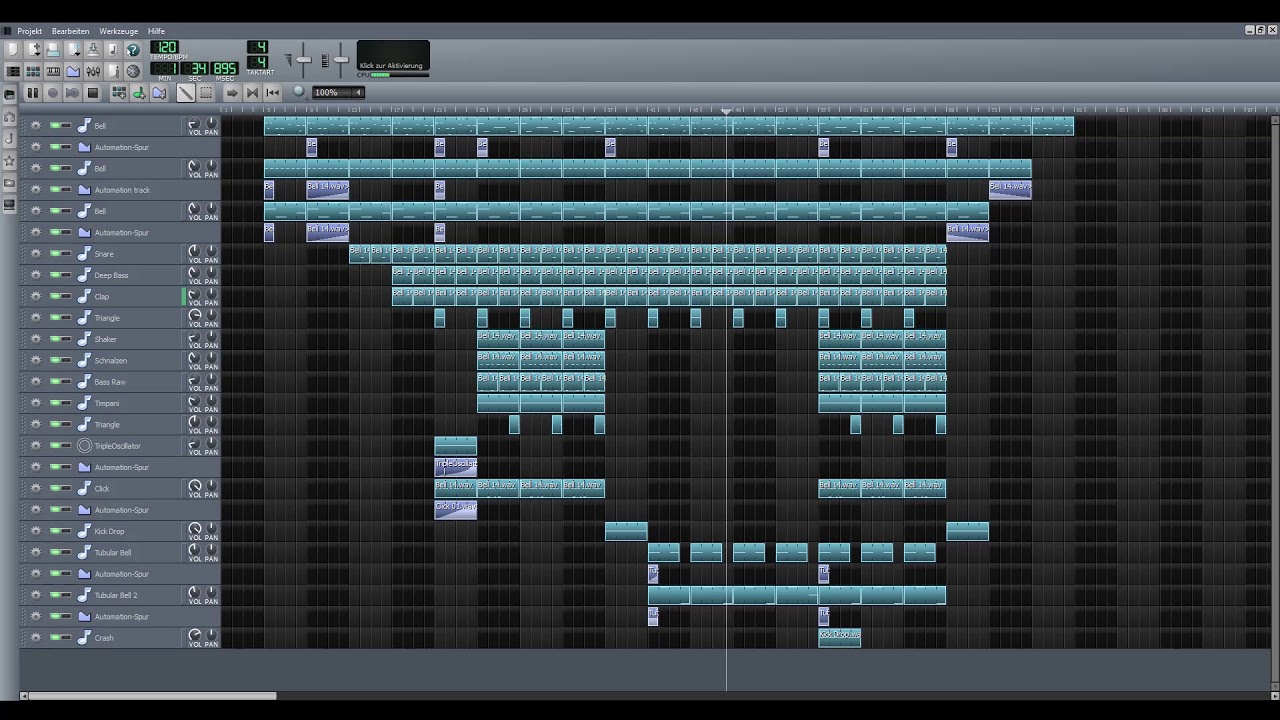Show the FX Mixer

click(x=93, y=71)
